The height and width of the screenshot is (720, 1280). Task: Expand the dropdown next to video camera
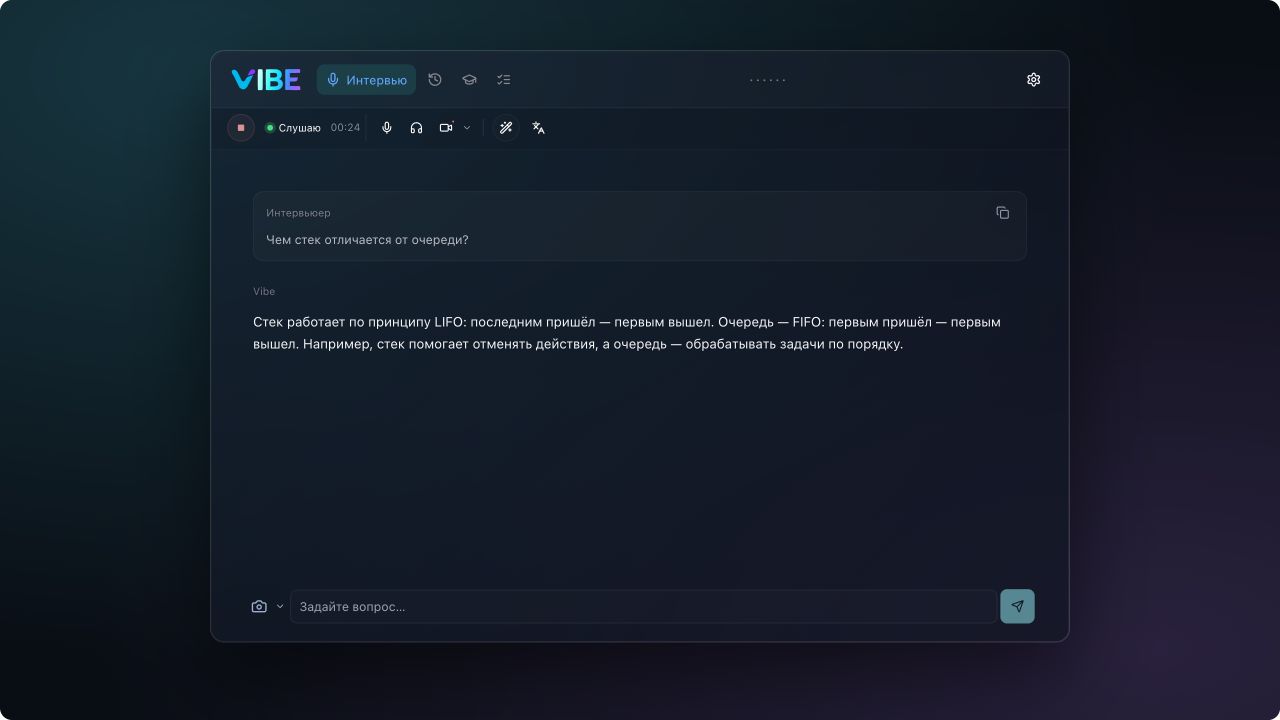click(467, 128)
